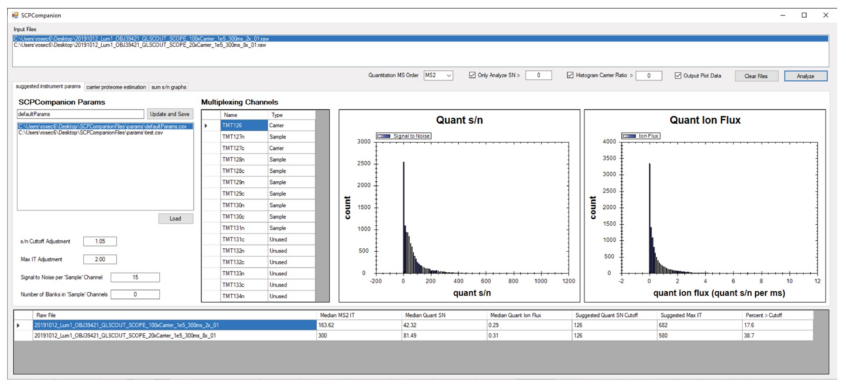Maximize the SCPCompanion window
Viewport: 846px width, 386px height.
pos(804,15)
